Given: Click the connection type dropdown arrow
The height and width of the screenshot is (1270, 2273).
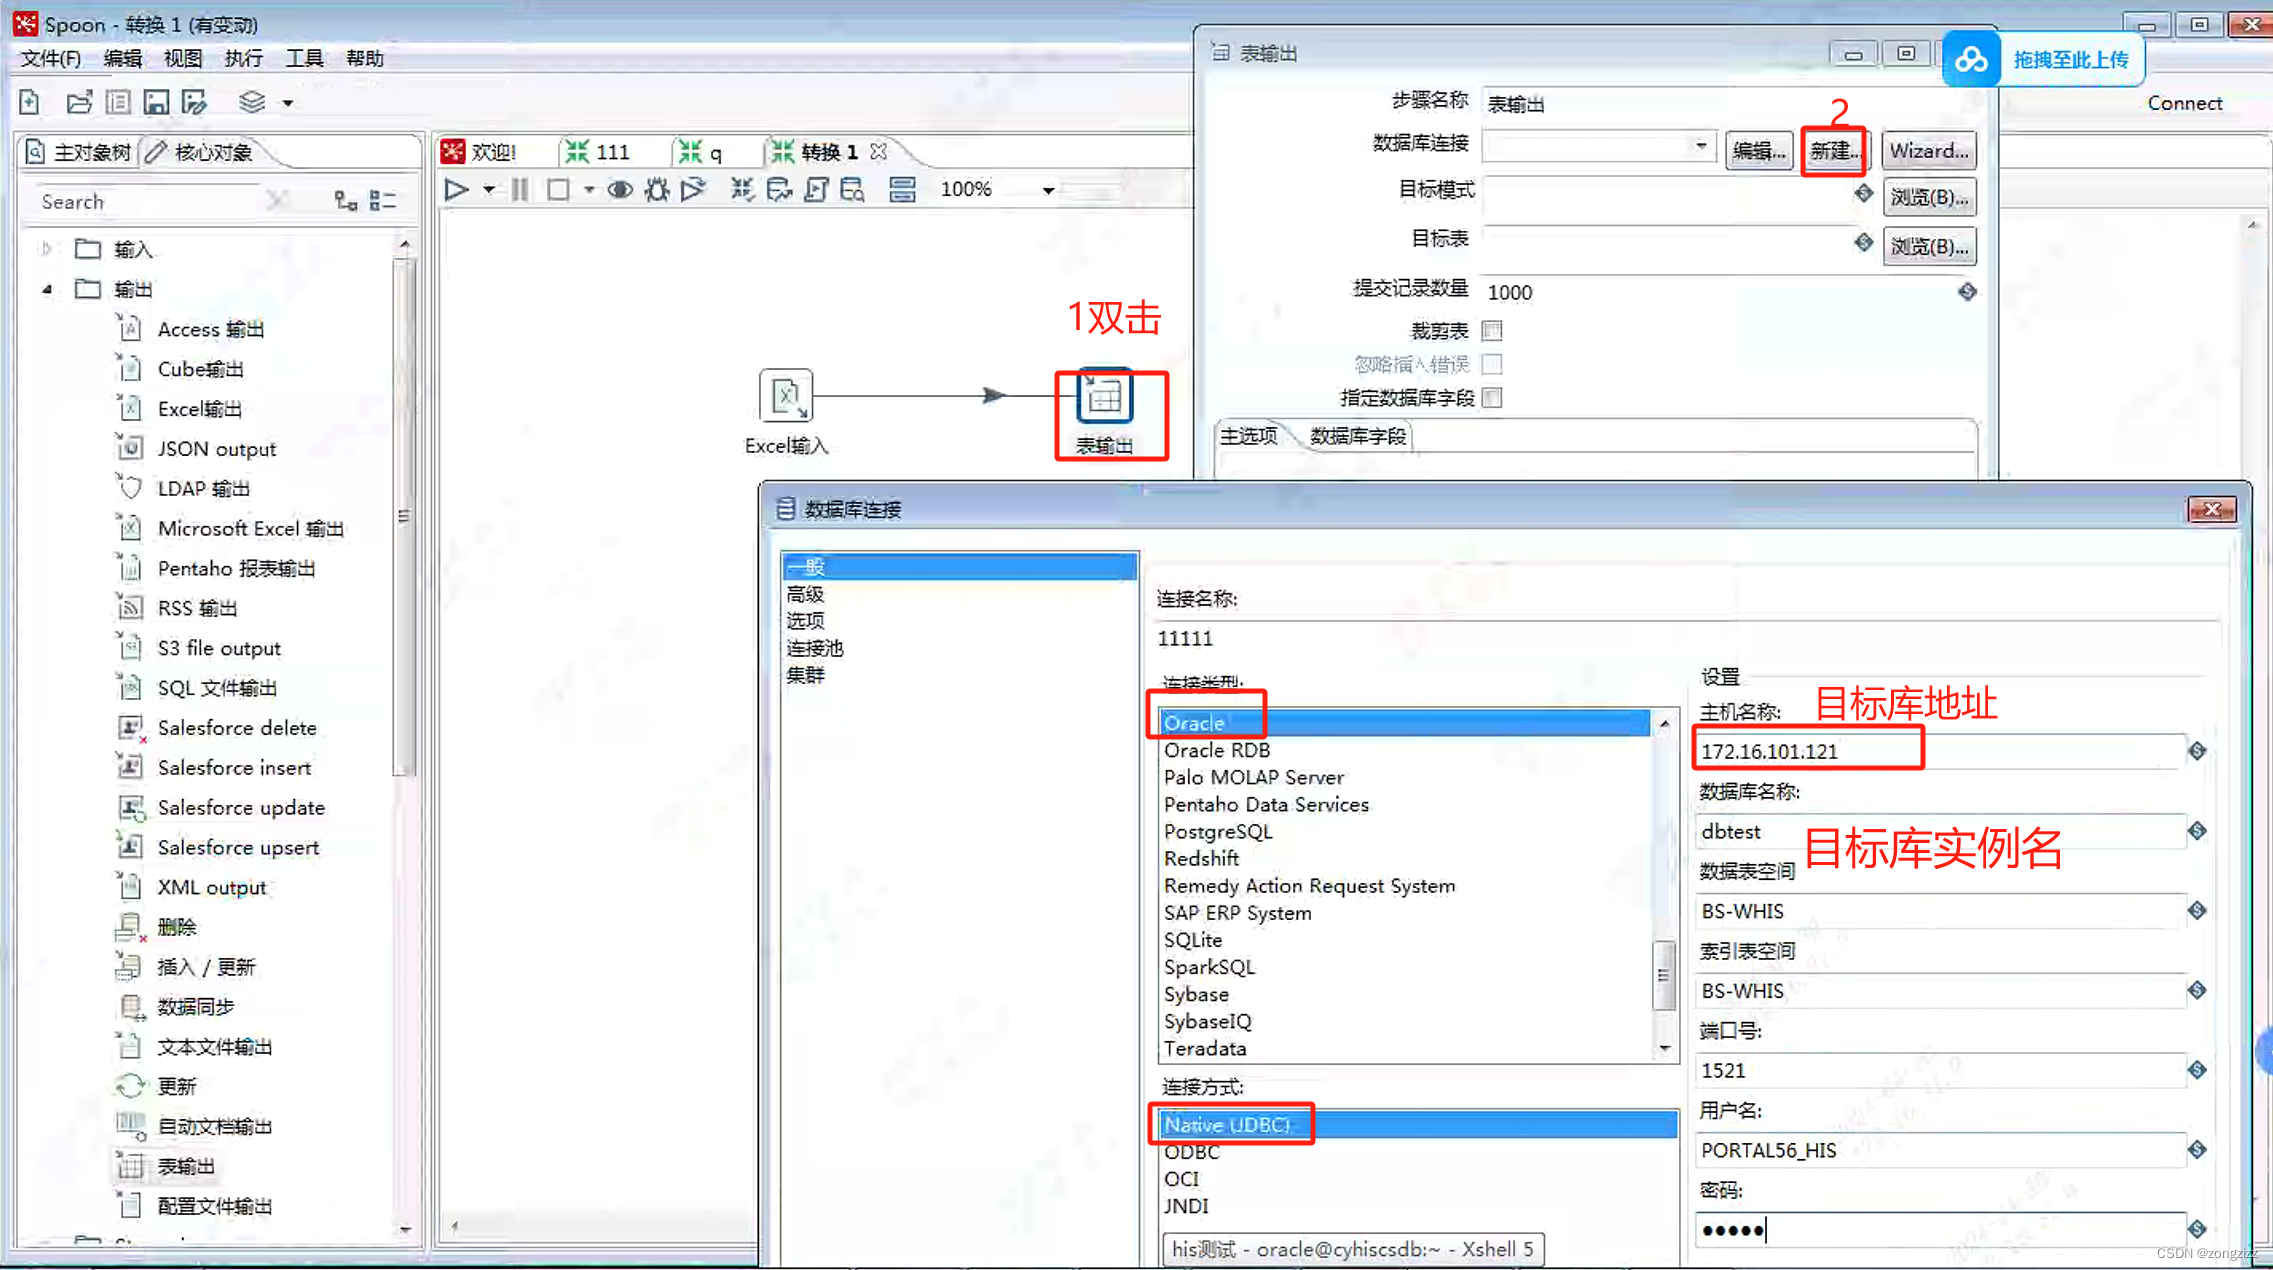Looking at the screenshot, I should click(x=1664, y=722).
